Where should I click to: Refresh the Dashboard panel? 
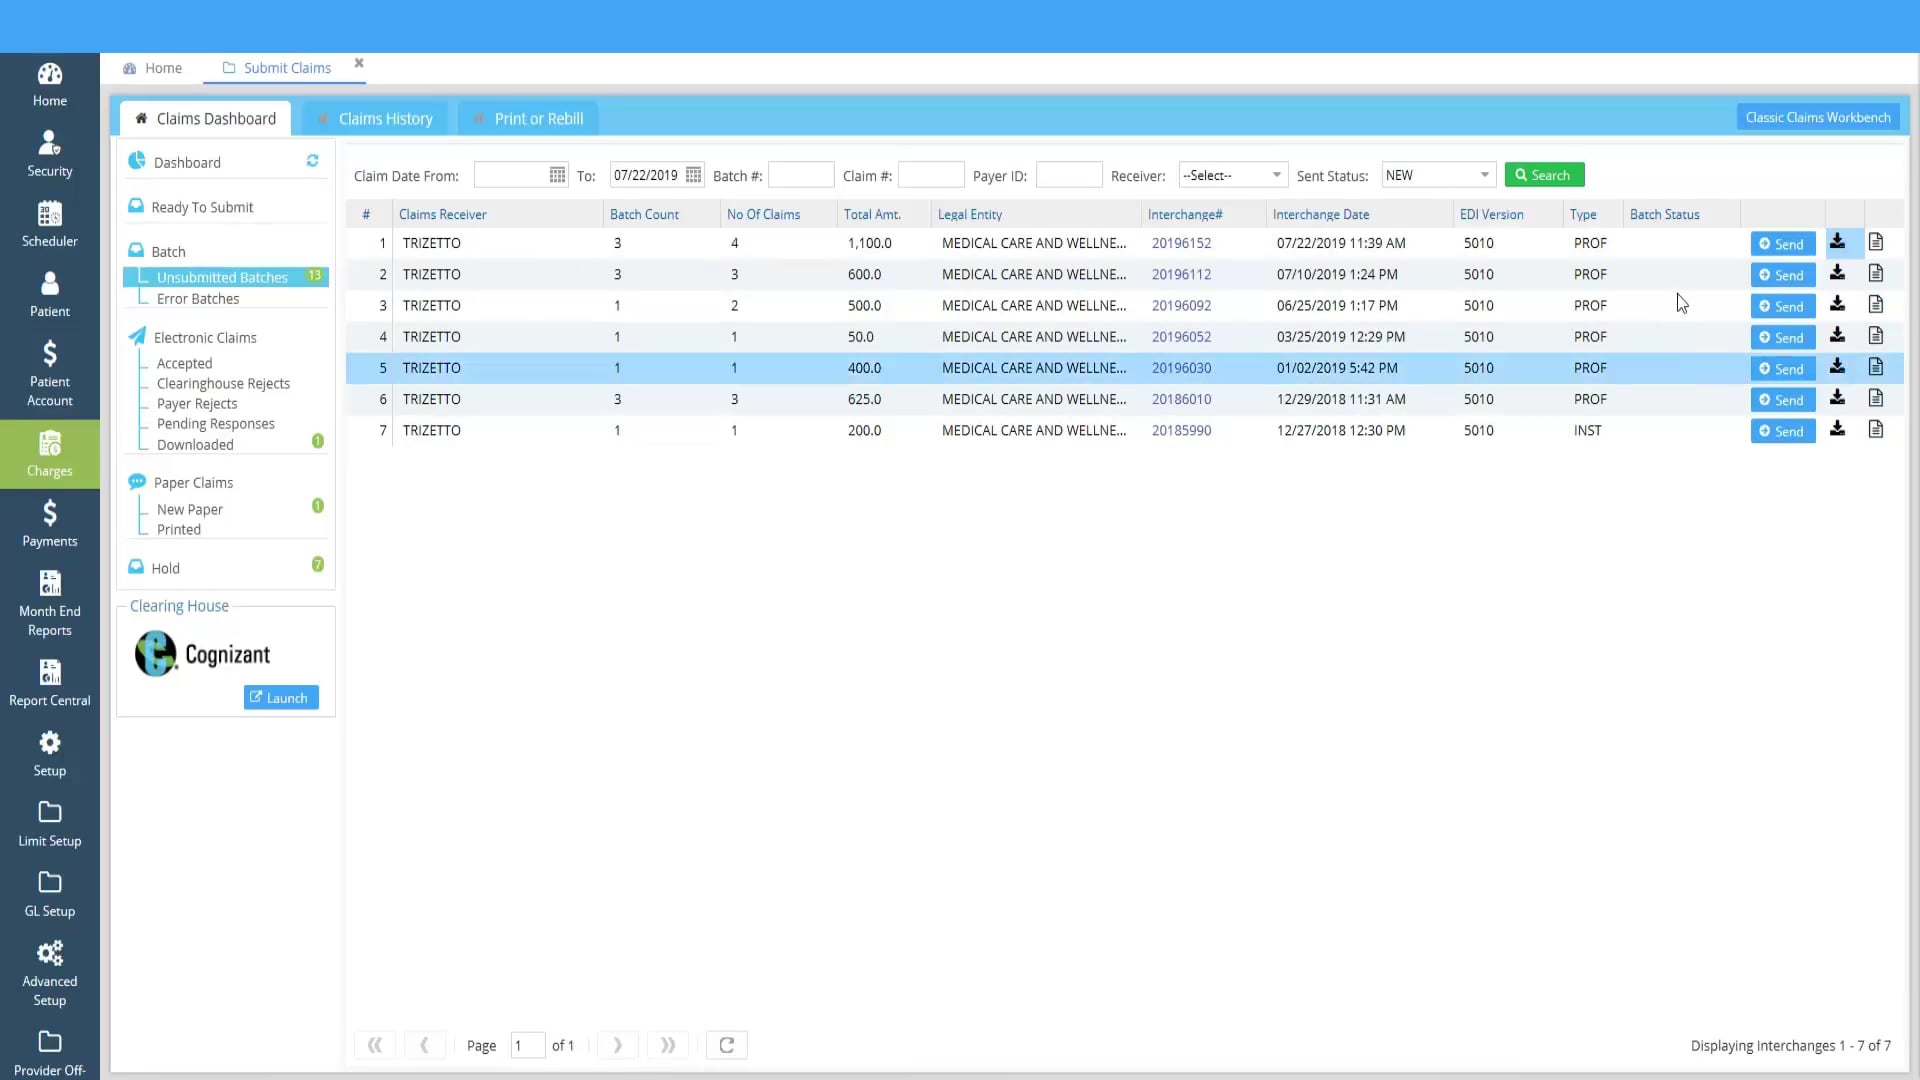point(312,160)
